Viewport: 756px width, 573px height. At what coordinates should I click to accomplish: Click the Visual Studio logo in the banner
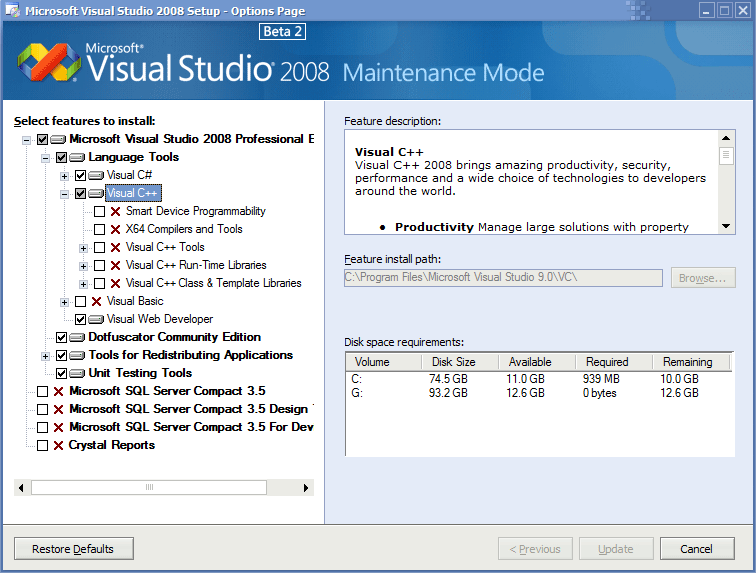pyautogui.click(x=49, y=62)
